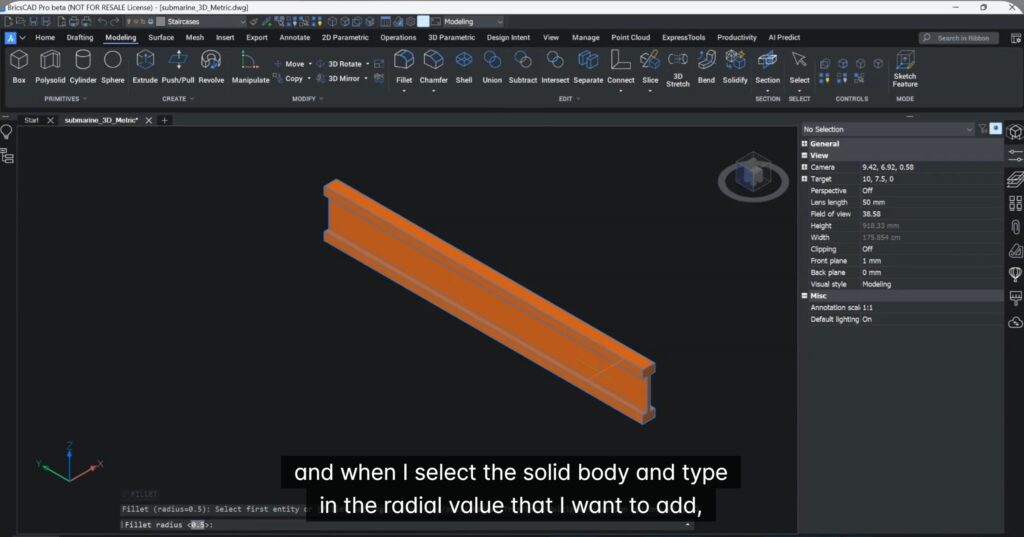Select the Sphere primitive tool

tap(113, 67)
